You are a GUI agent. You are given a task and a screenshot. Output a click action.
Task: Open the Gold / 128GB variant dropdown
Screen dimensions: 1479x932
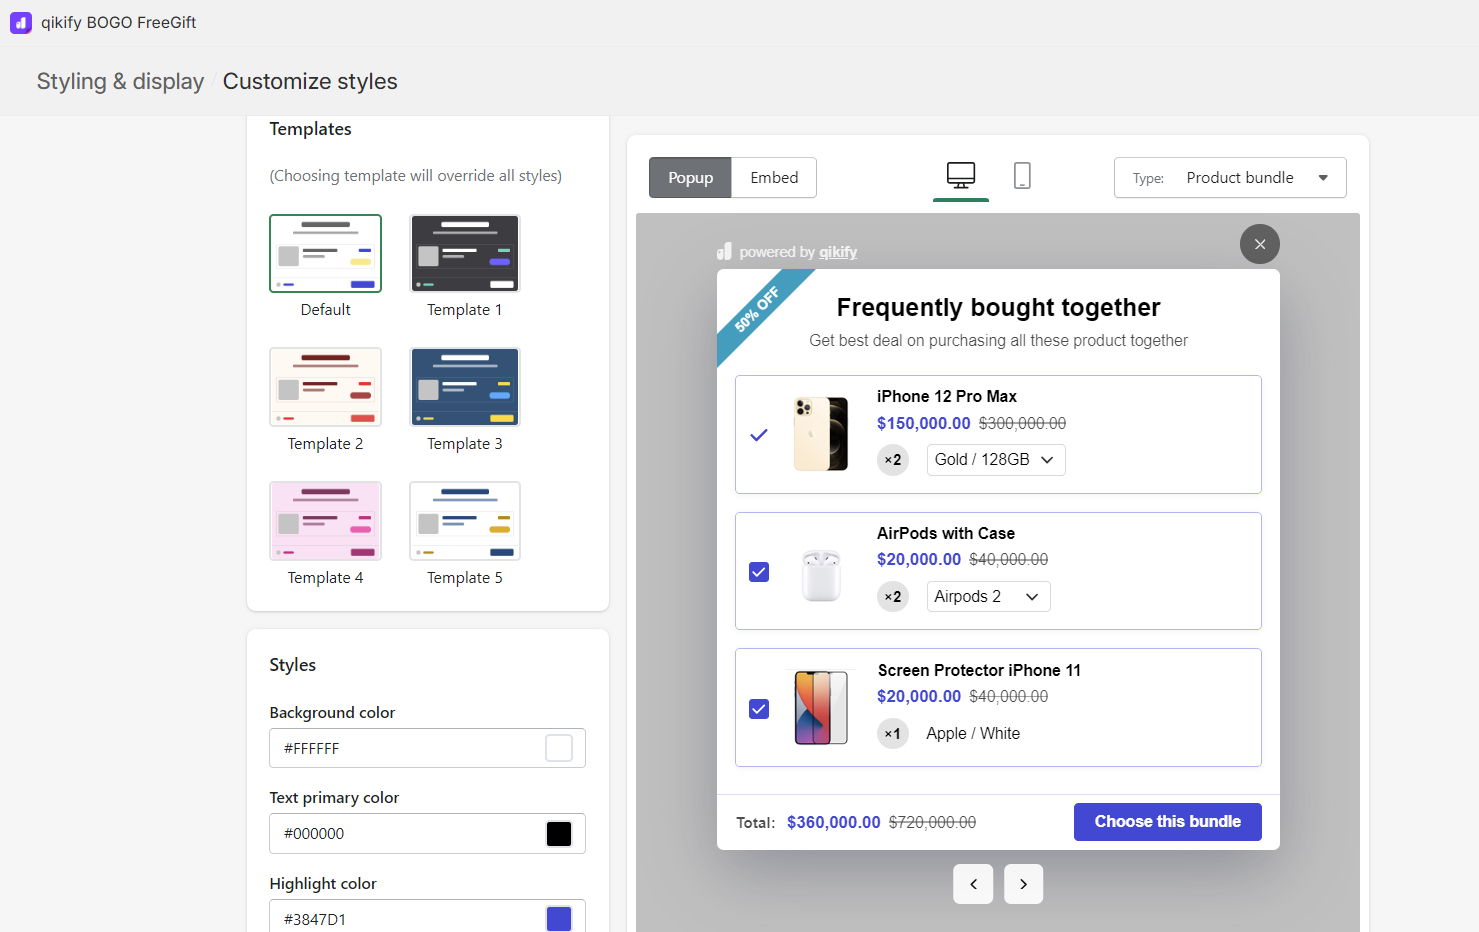(996, 460)
